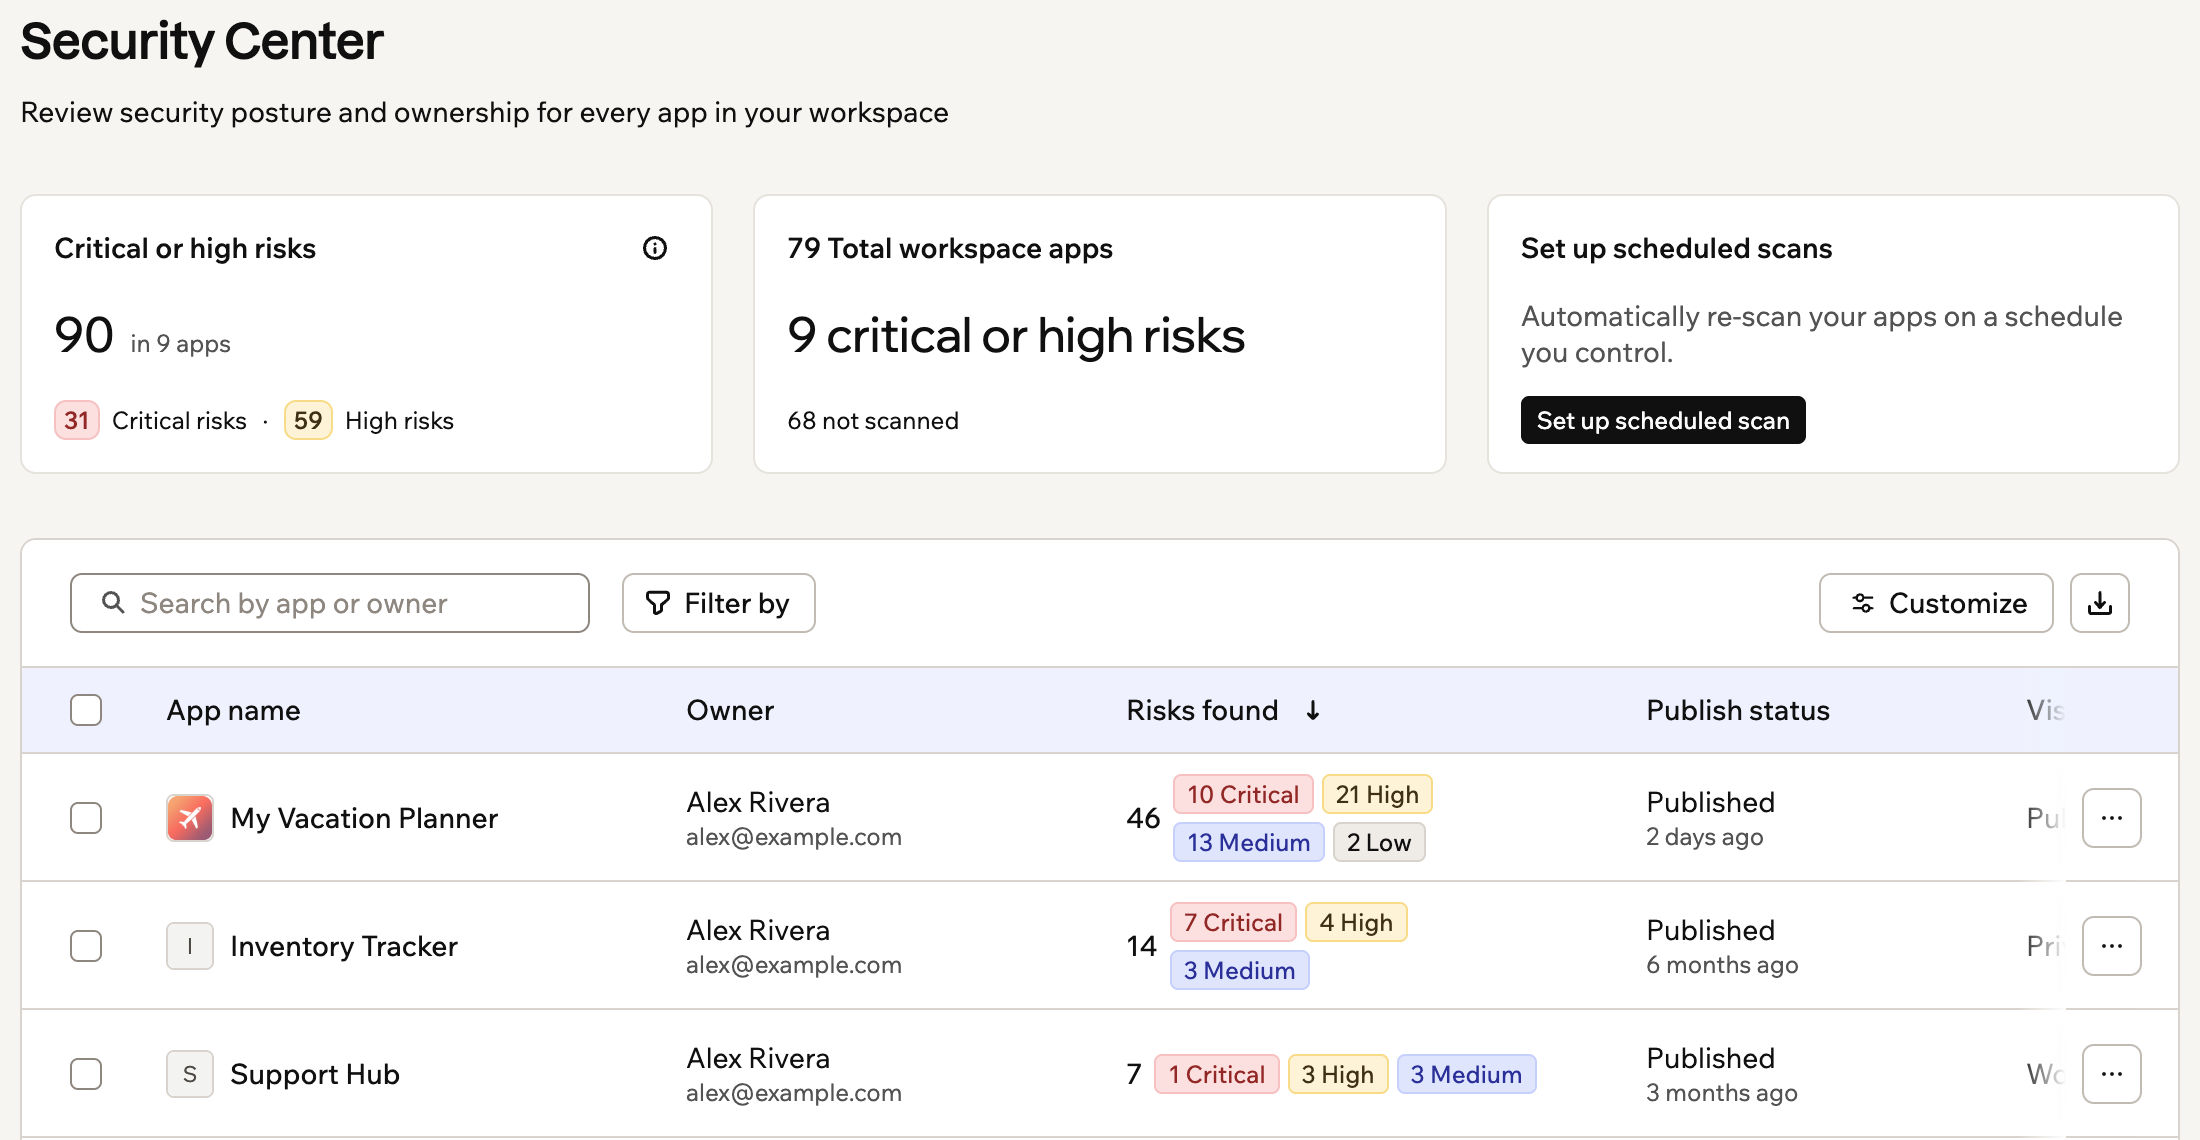Click the total risk count 46

pyautogui.click(x=1143, y=818)
